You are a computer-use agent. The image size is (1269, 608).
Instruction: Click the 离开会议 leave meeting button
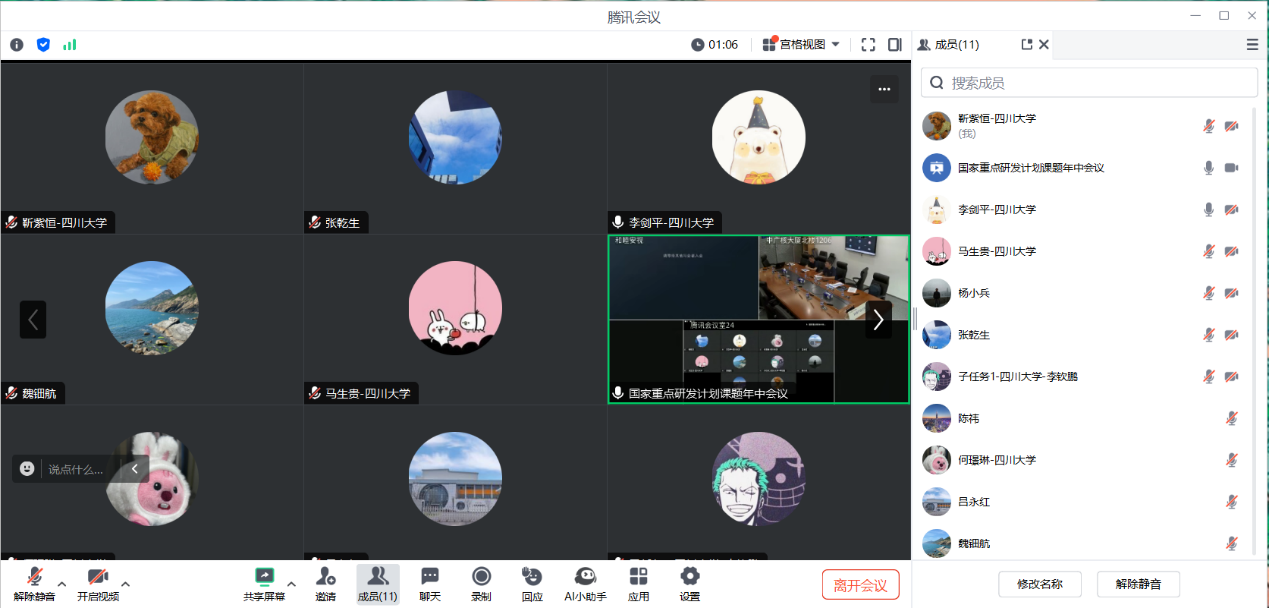coord(860,585)
